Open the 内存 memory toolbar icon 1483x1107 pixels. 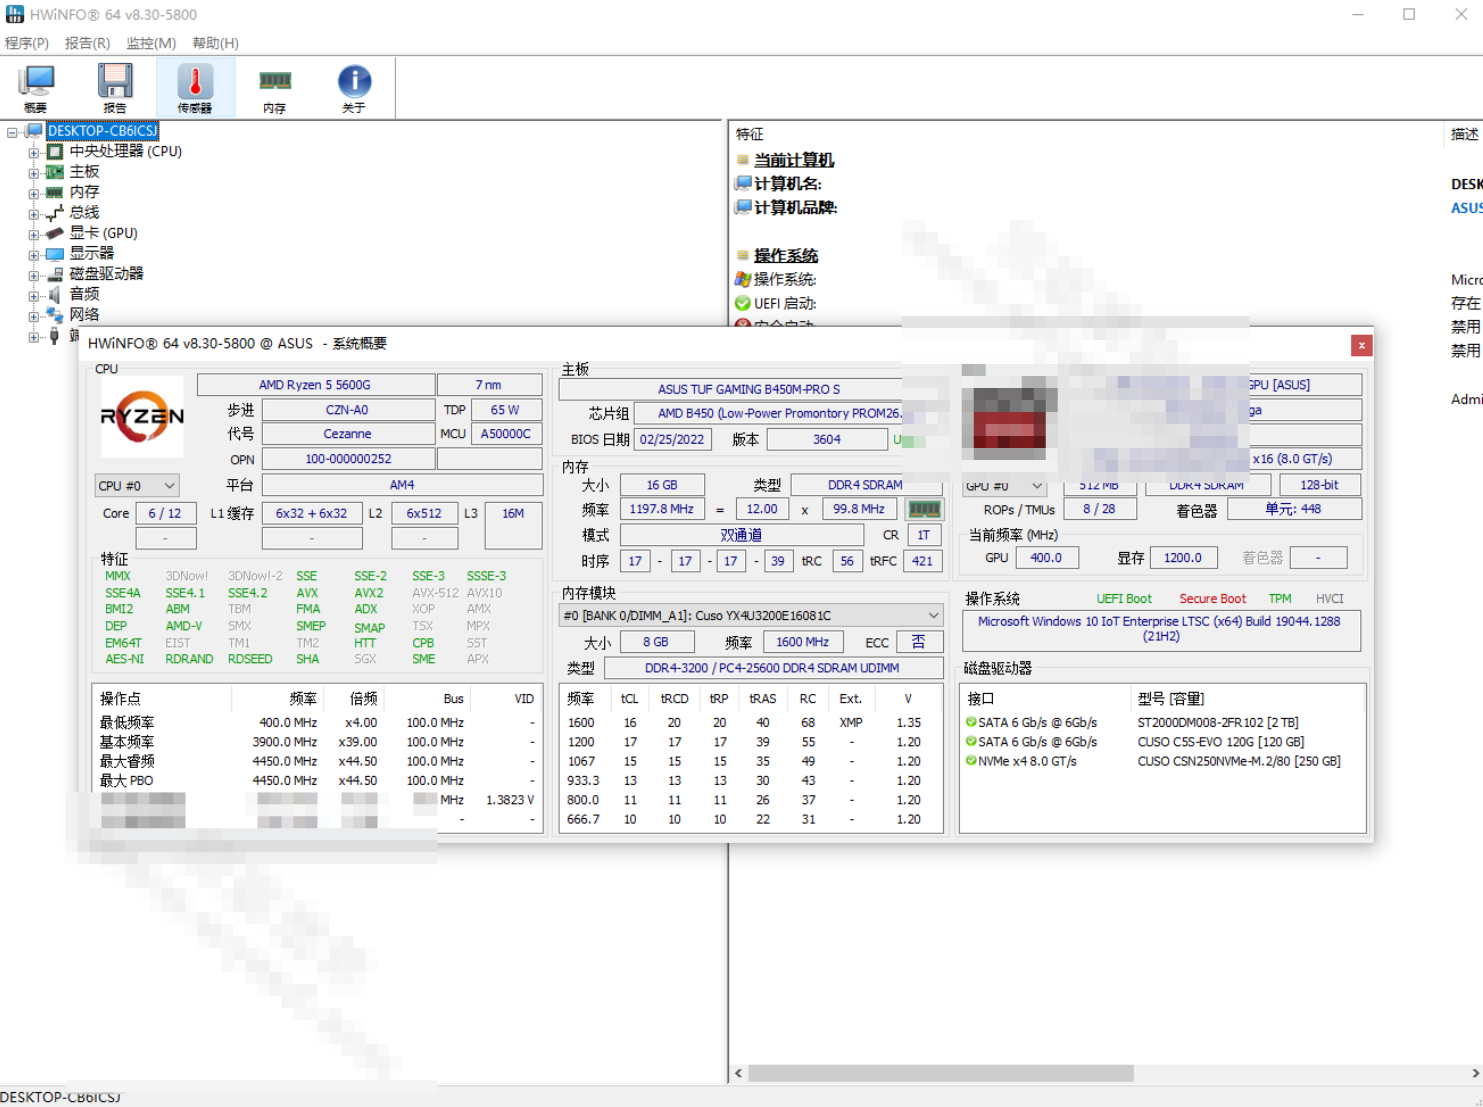[274, 88]
